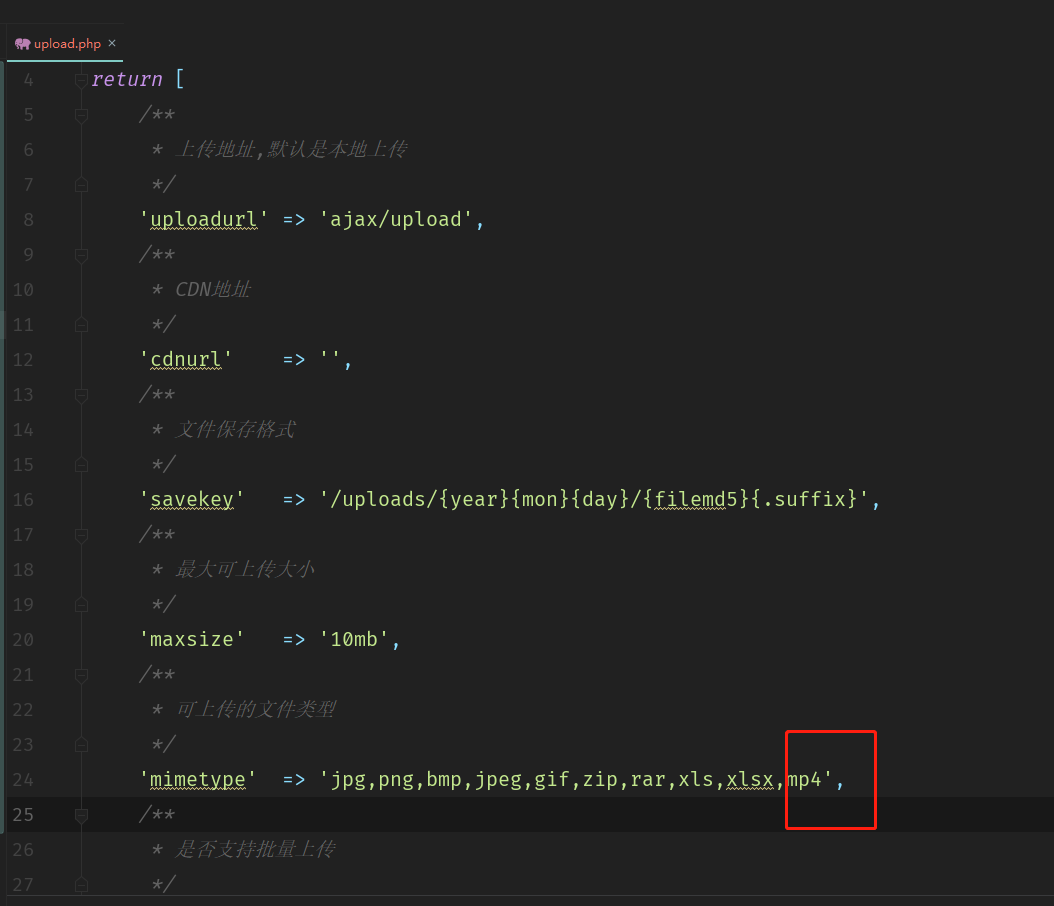Click line number 8 in gutter

(x=28, y=220)
